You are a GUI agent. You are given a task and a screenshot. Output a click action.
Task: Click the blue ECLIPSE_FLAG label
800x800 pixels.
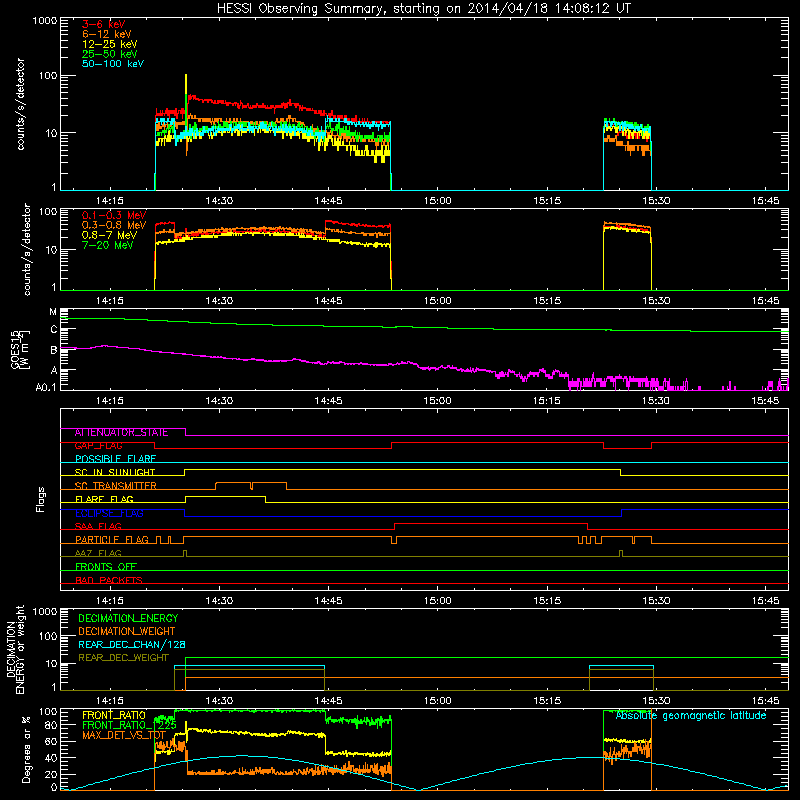109,513
